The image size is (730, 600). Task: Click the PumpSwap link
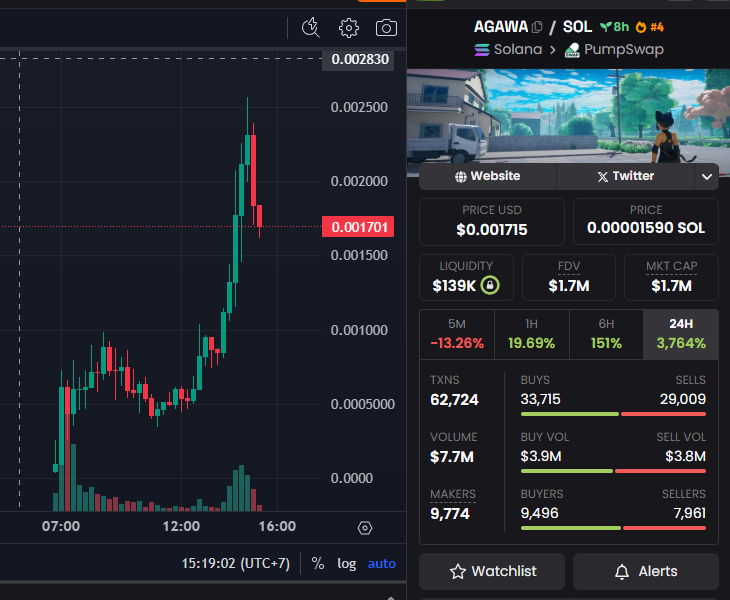(614, 49)
